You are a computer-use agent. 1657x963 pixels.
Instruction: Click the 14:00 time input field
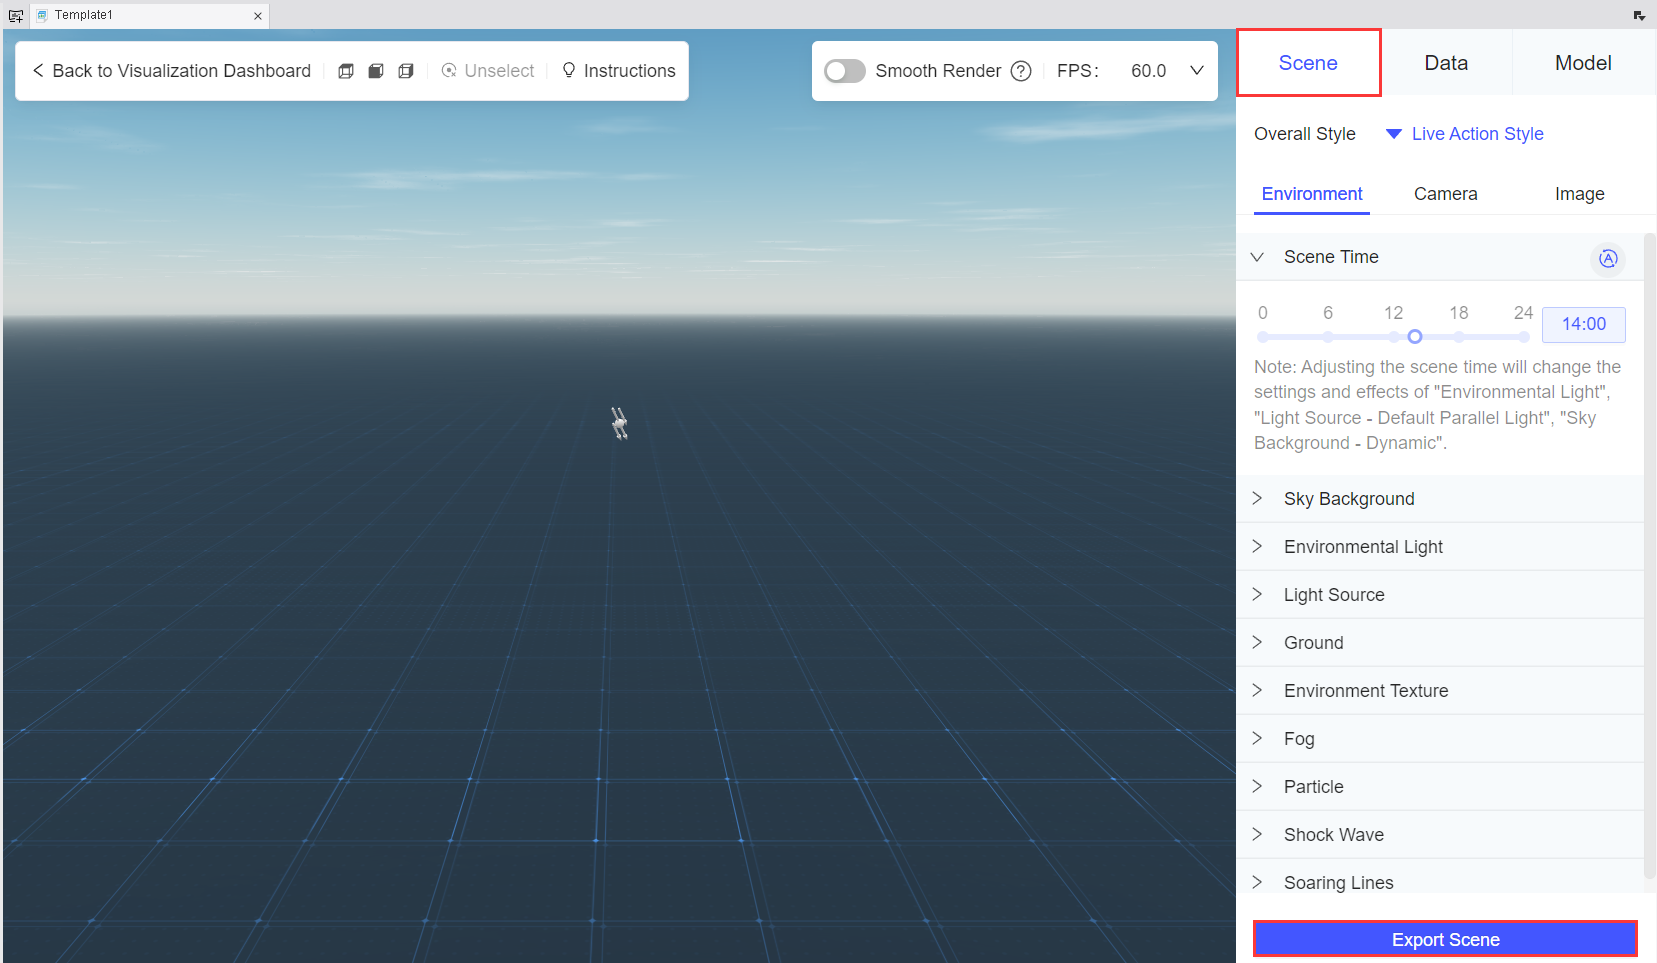[x=1583, y=324]
